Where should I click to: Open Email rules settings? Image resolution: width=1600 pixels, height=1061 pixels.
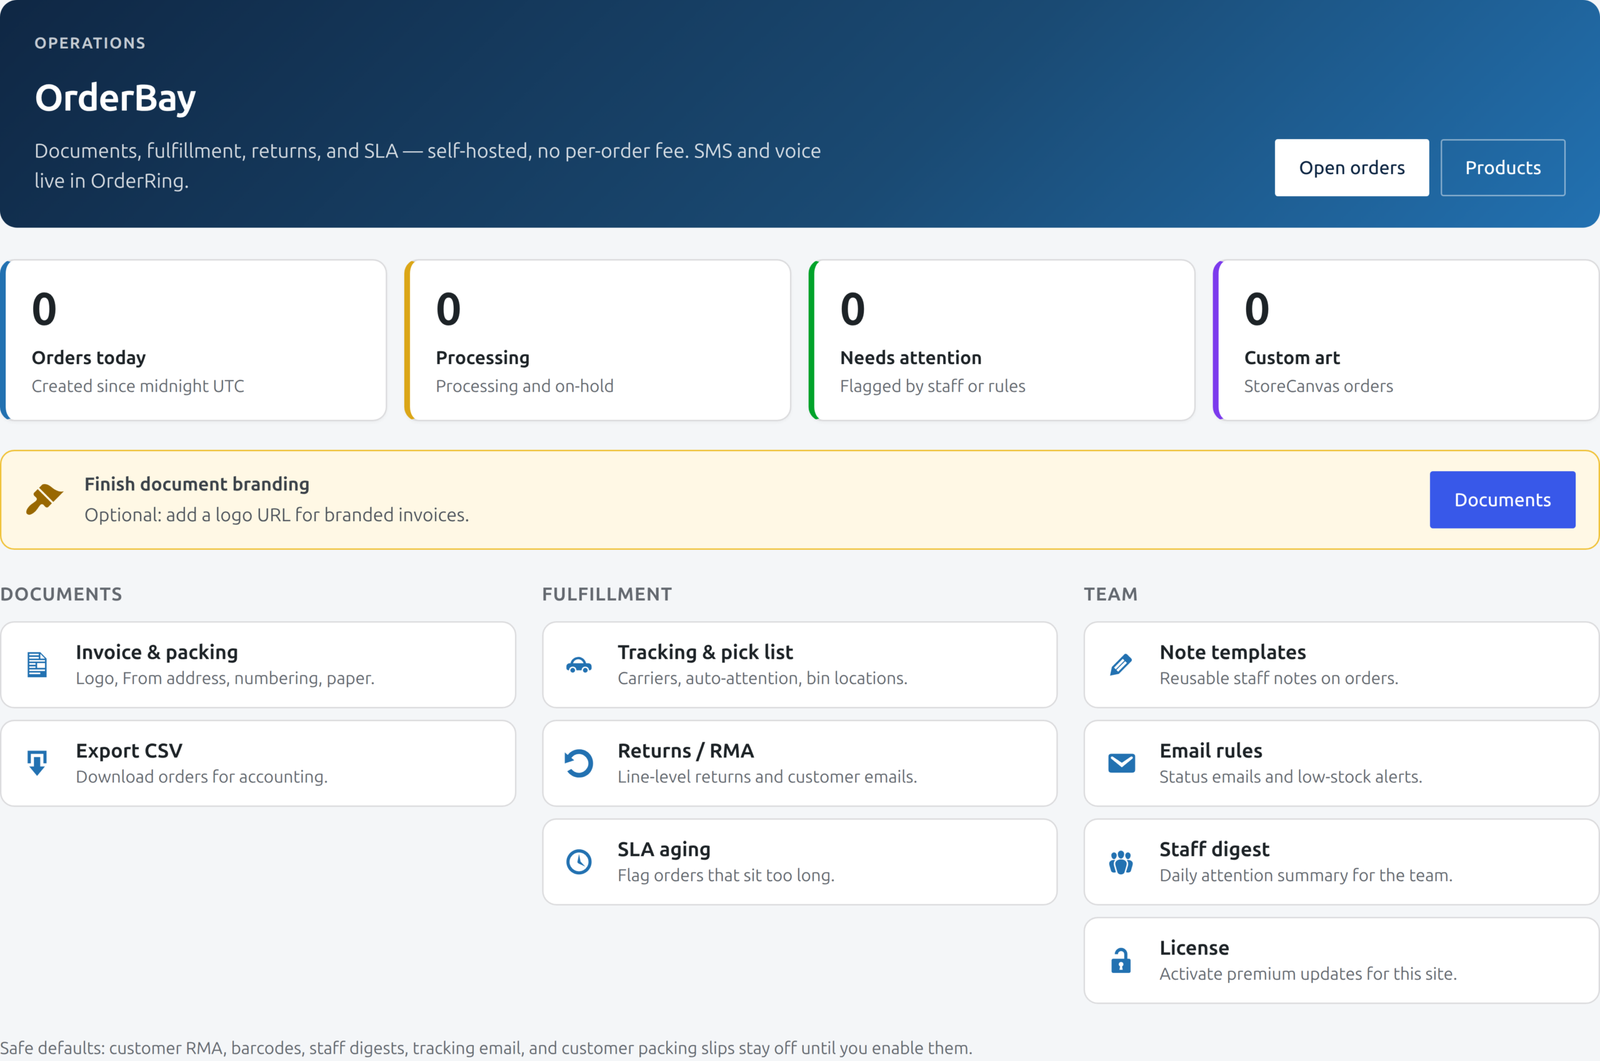[1341, 763]
